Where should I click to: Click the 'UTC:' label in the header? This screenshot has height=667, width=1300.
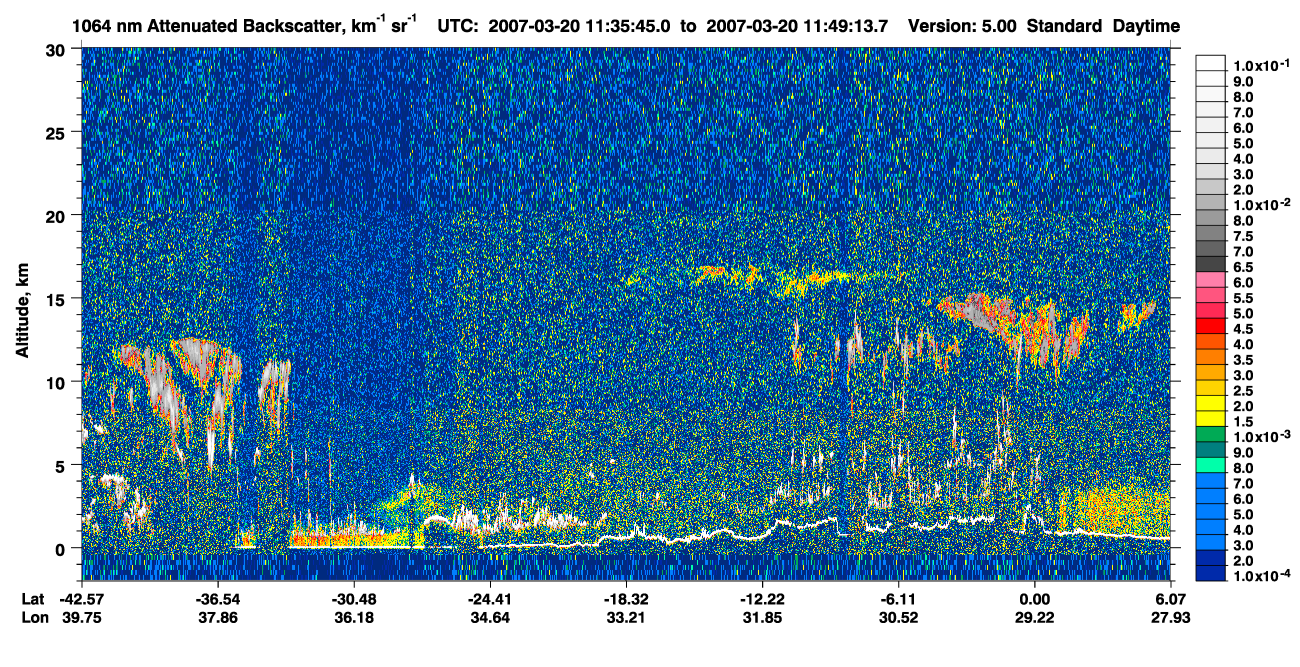(459, 26)
